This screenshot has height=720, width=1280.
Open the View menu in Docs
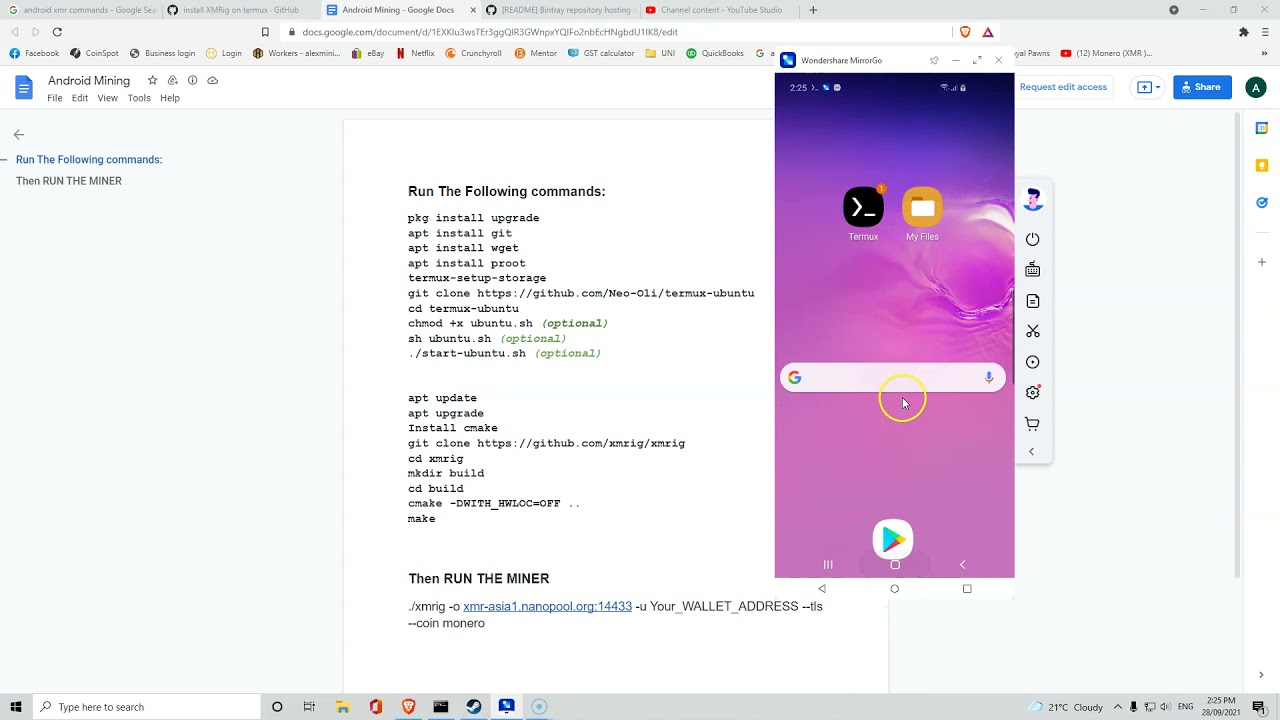(108, 98)
